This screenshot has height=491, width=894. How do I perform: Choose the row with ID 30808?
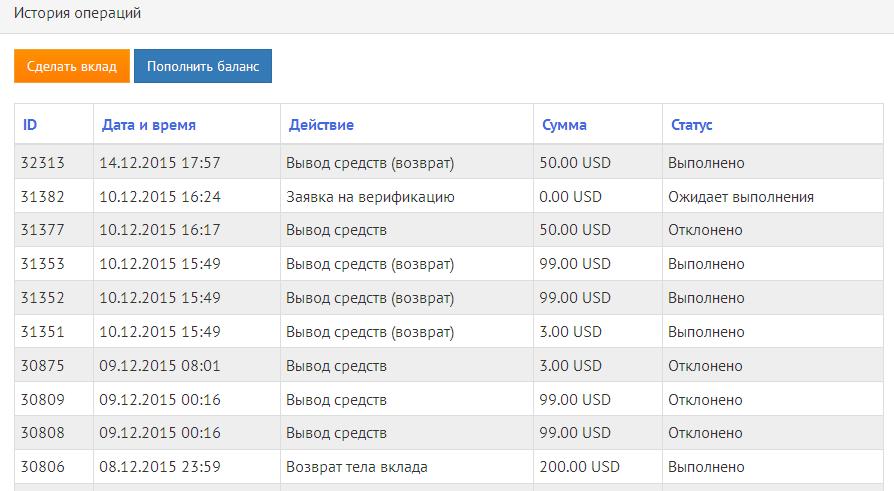[42, 433]
